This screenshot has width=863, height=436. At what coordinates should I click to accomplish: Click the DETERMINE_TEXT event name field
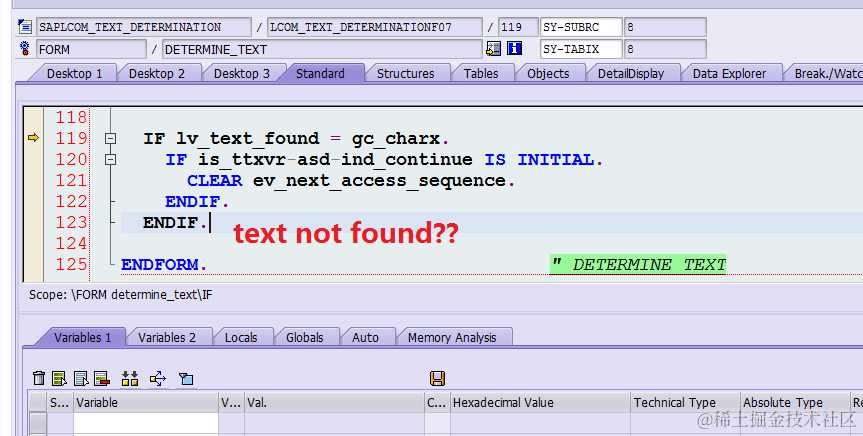(x=322, y=50)
